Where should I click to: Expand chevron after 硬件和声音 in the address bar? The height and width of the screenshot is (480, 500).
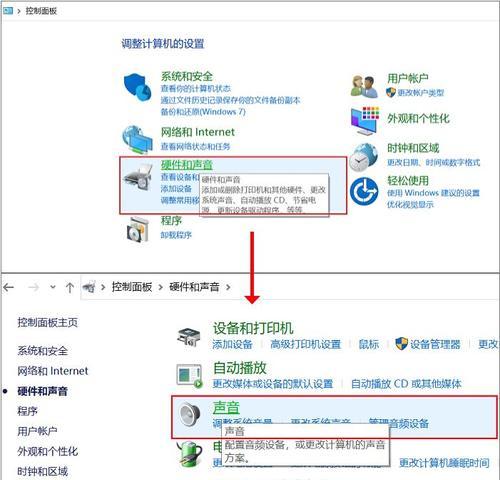coord(228,287)
